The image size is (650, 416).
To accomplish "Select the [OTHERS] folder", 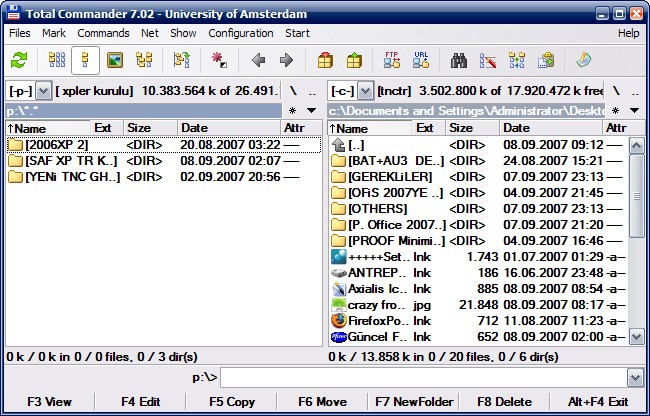I will click(x=479, y=209).
